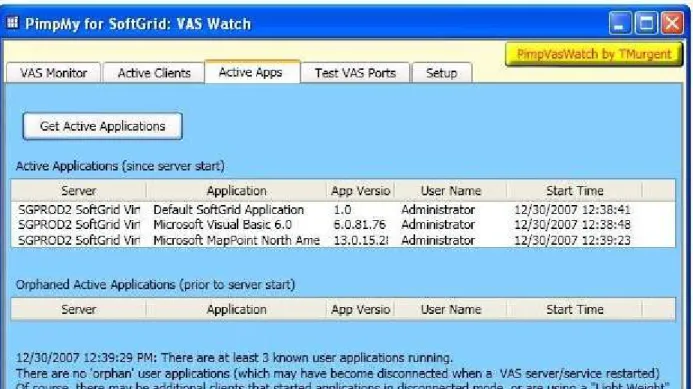Click start time 12/30/2007 12:38:41
Viewport: 693px width, 389px height.
(x=572, y=210)
